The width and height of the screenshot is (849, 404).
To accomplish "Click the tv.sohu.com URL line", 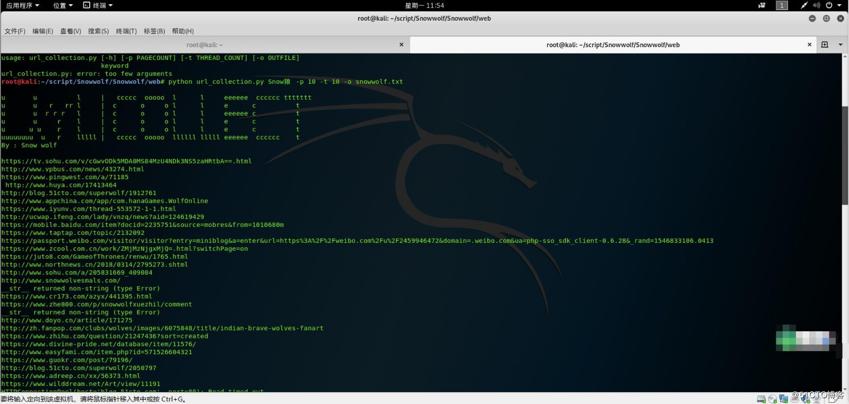I will tap(126, 161).
